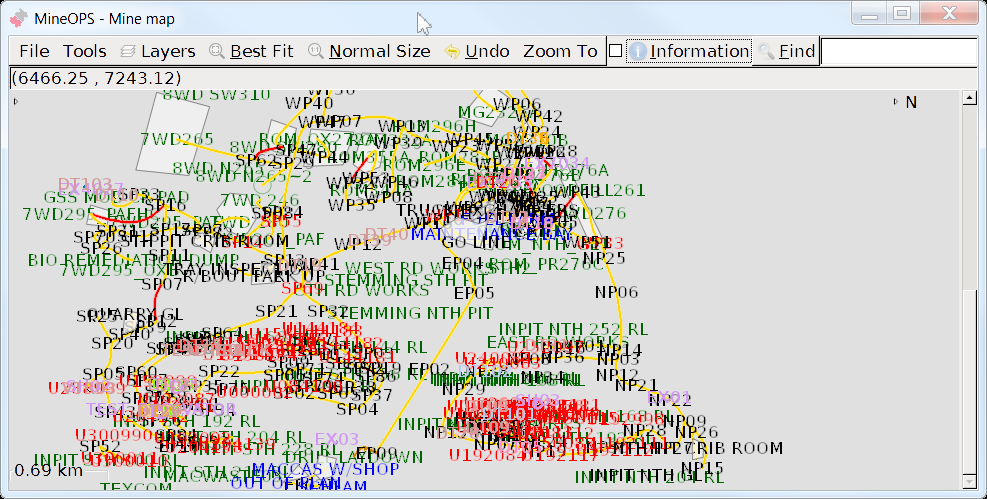Select the NP25 map label
Image resolution: width=987 pixels, height=499 pixels.
tap(604, 258)
